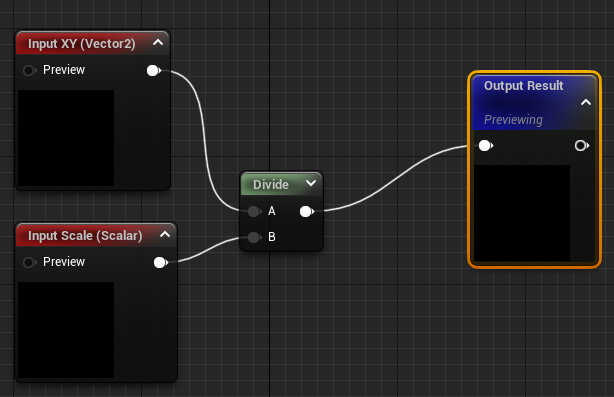Select the Divide node title
The image size is (614, 397).
(271, 184)
